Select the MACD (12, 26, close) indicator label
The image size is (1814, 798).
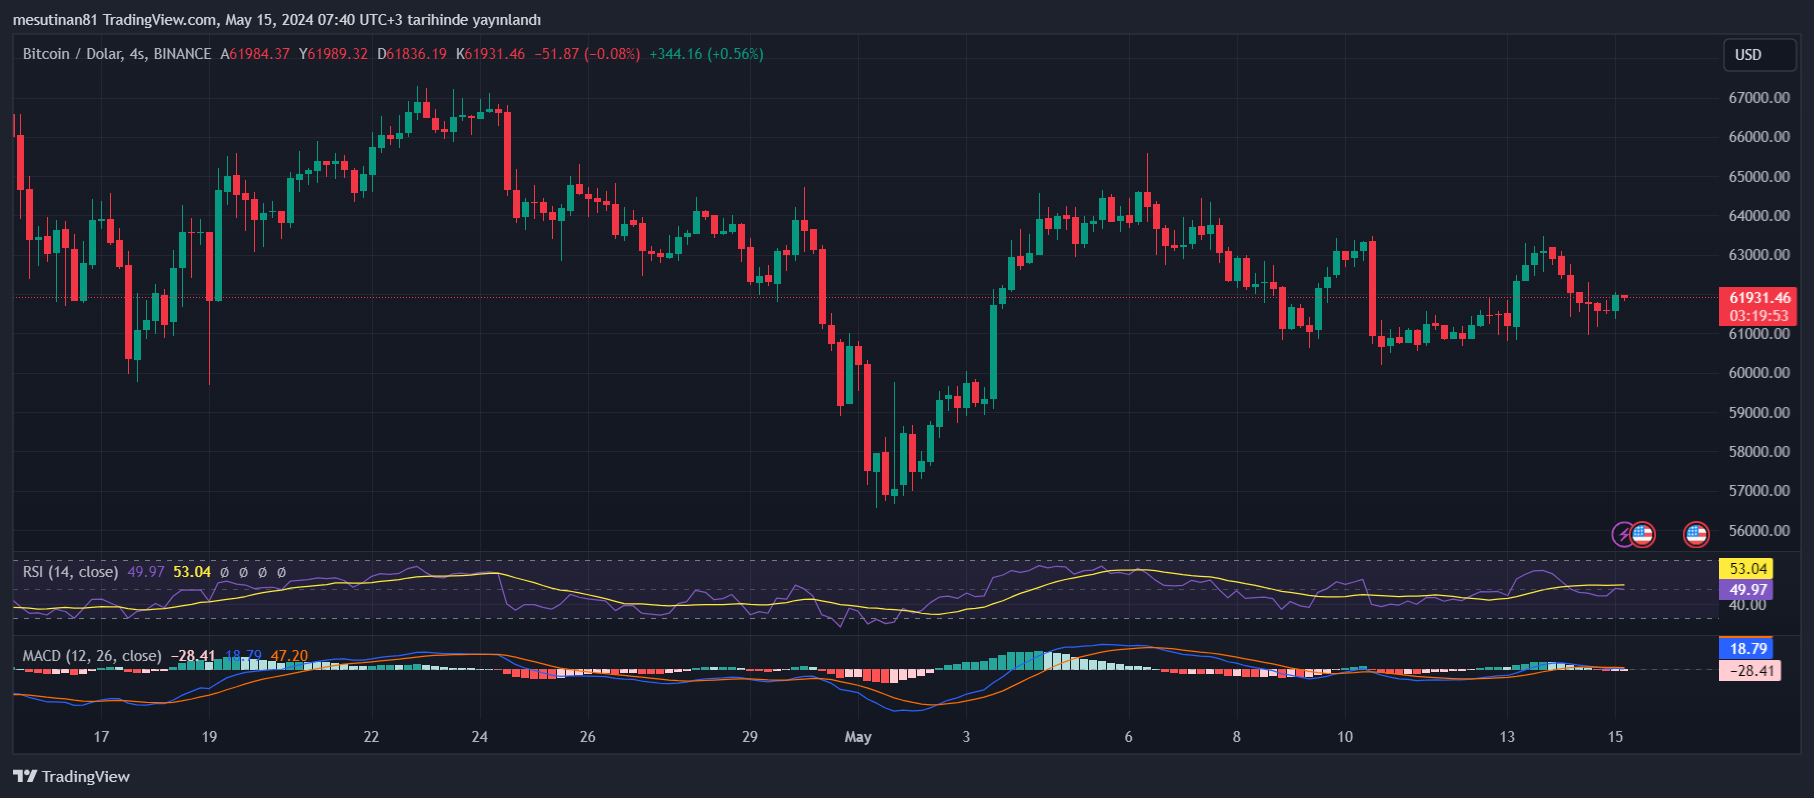92,656
